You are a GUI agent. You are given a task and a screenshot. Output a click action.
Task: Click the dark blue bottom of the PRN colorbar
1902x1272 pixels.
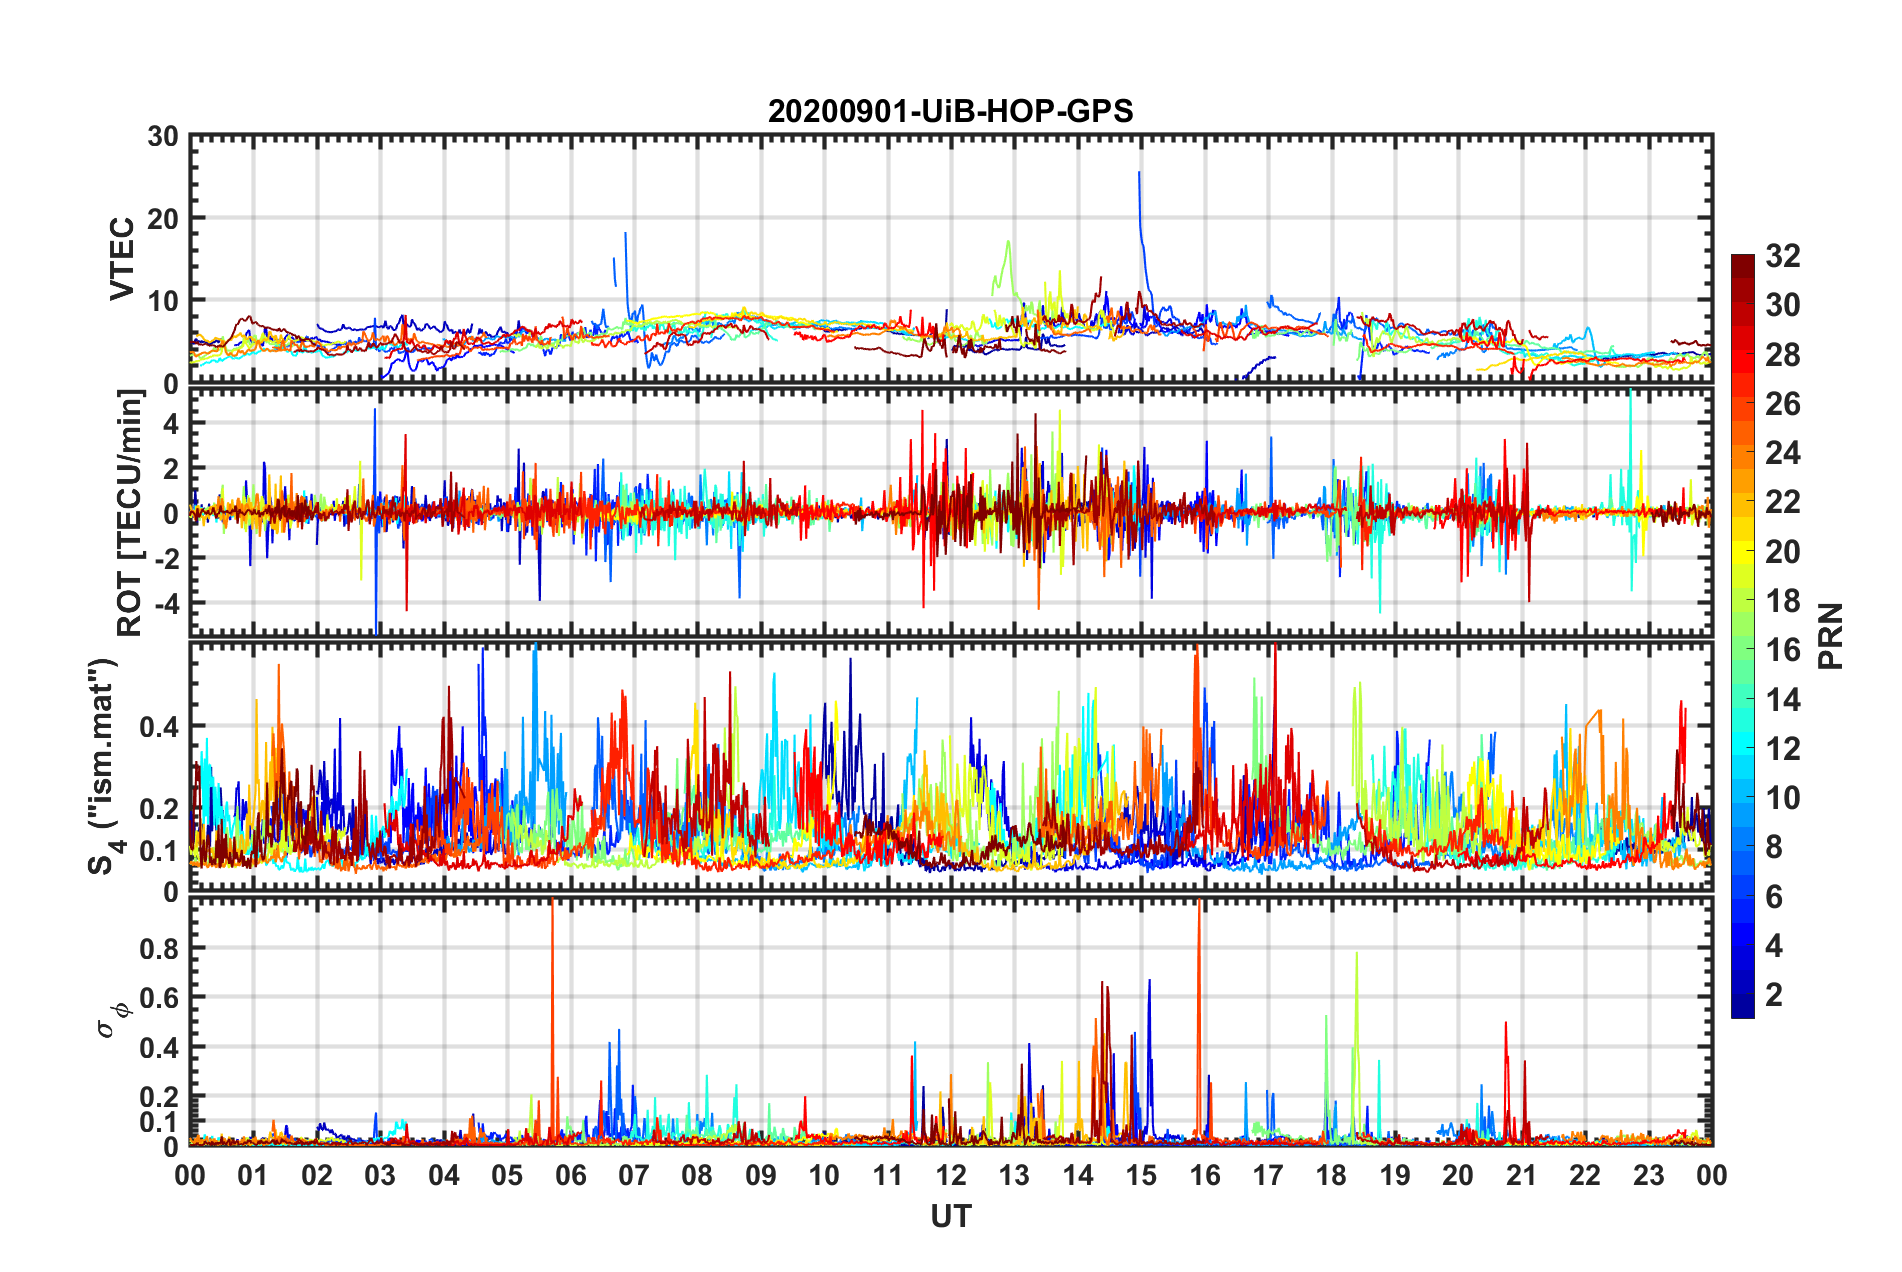point(1742,1010)
